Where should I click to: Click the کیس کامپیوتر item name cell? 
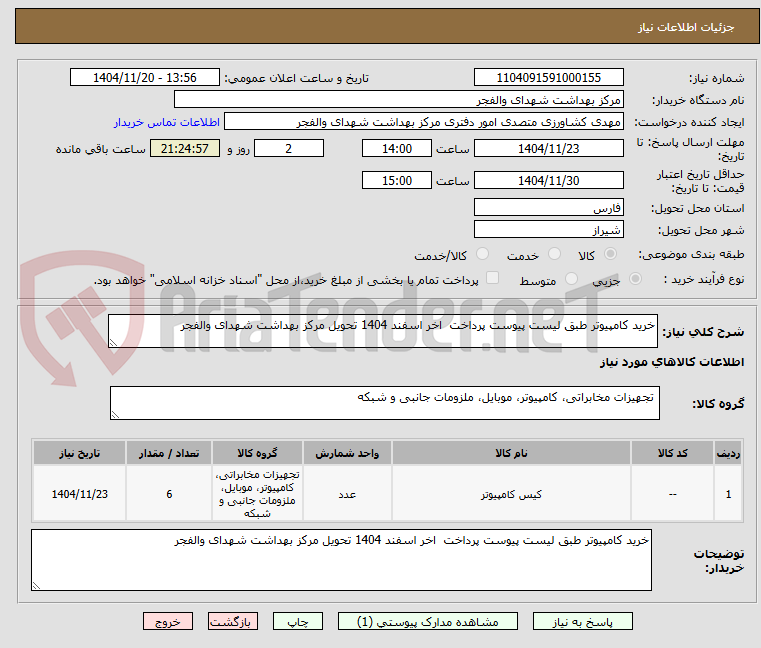point(511,494)
